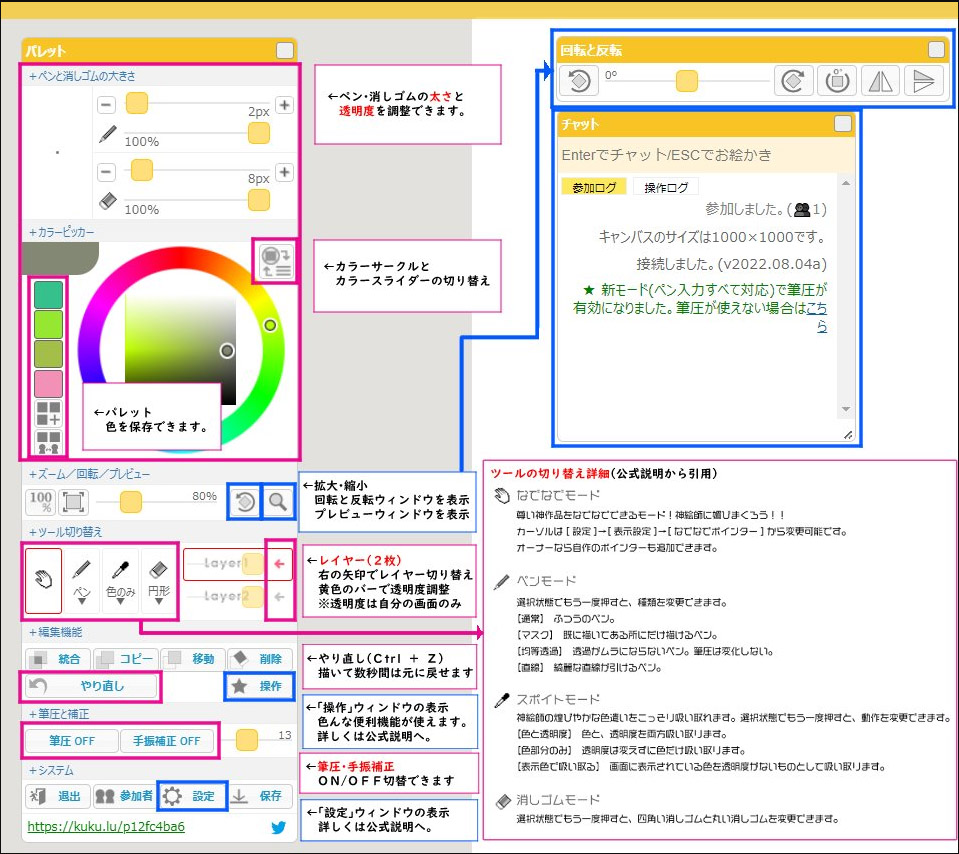Open the eraser shape dropdown under 円形
The width and height of the screenshot is (959, 854).
(x=158, y=602)
